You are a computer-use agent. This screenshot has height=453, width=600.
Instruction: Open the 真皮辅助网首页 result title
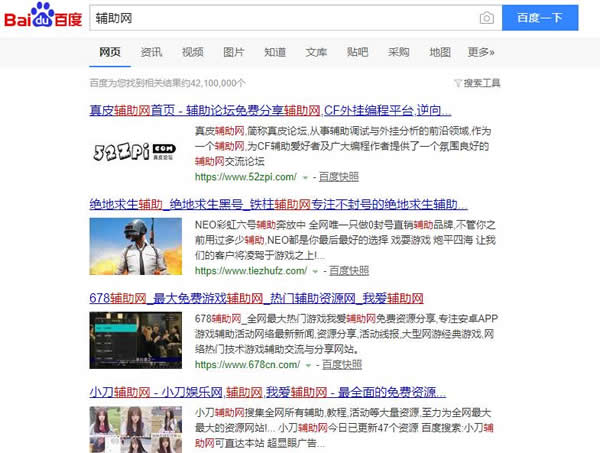pos(270,111)
